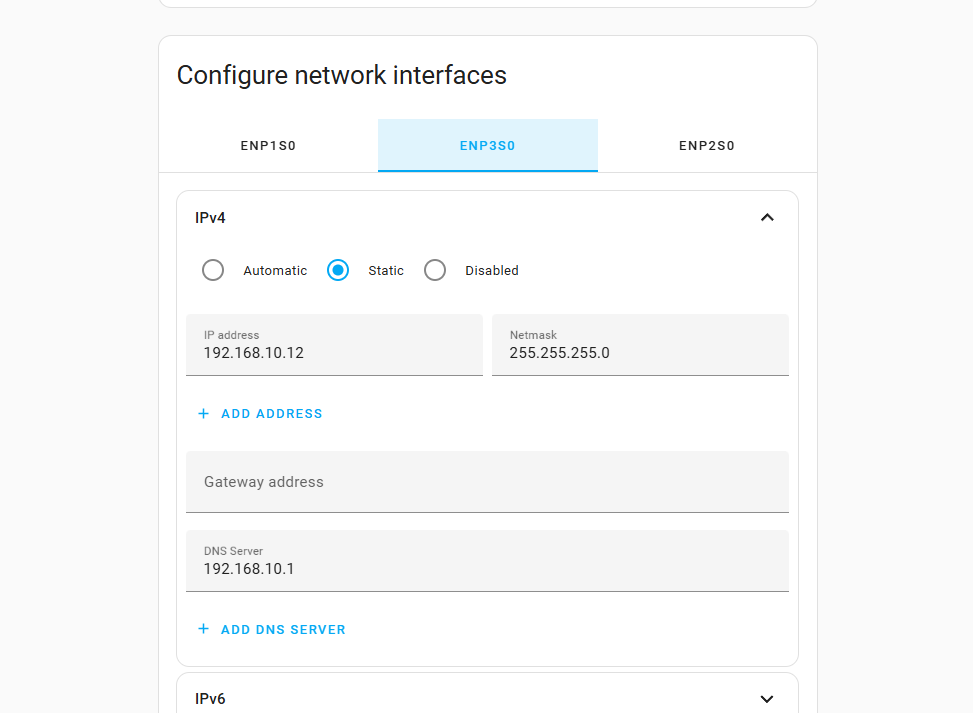
Task: Switch to the ENP1S0 interface tab
Action: pos(268,146)
